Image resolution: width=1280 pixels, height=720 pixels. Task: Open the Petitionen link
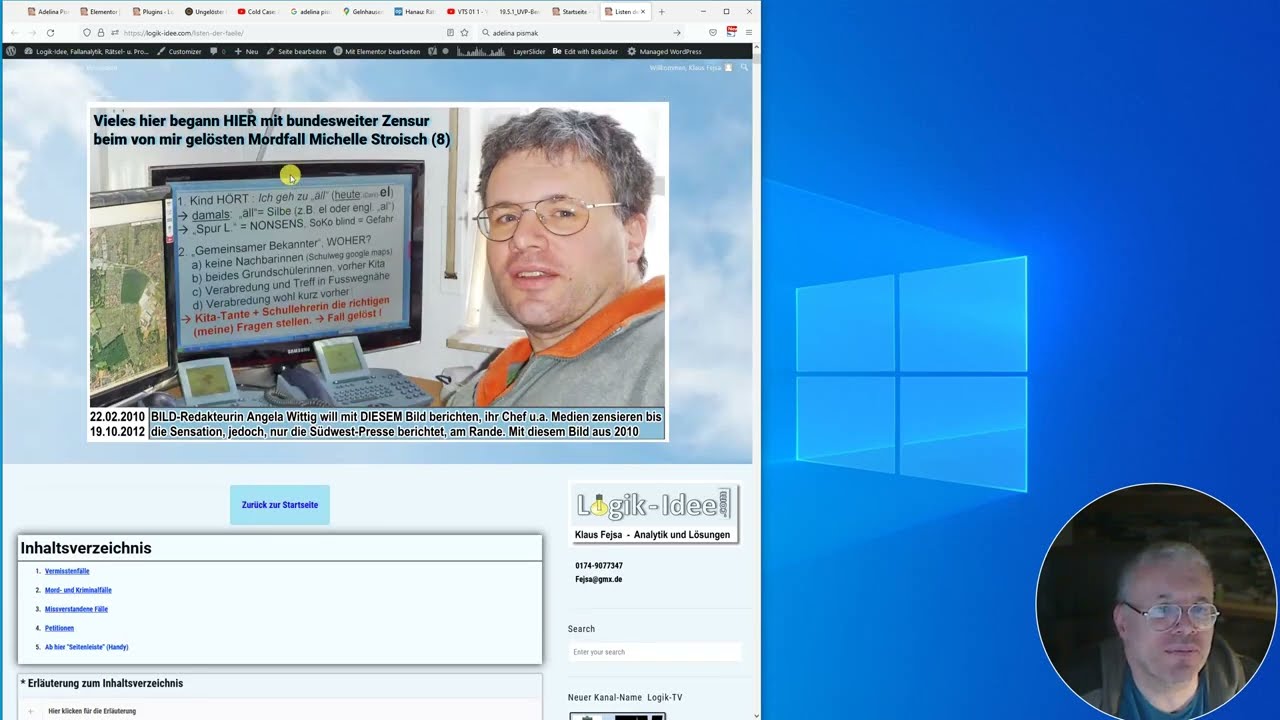[x=59, y=628]
